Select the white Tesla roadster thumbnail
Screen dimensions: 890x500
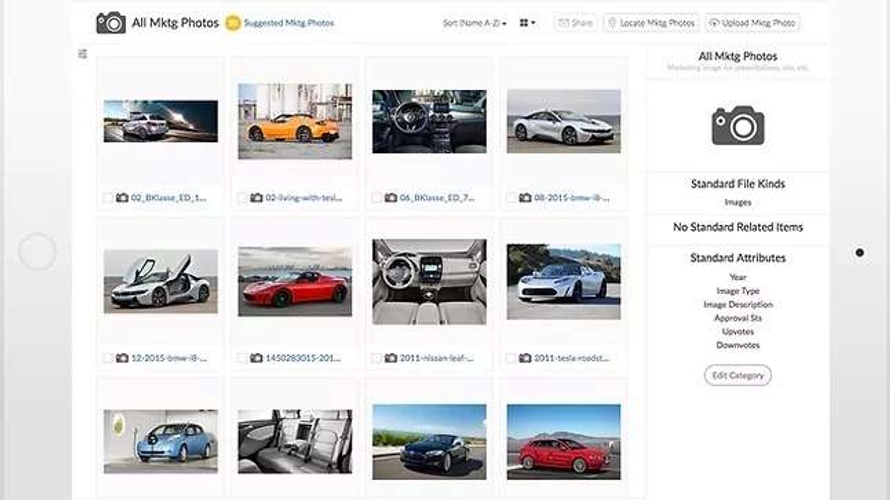(x=564, y=281)
